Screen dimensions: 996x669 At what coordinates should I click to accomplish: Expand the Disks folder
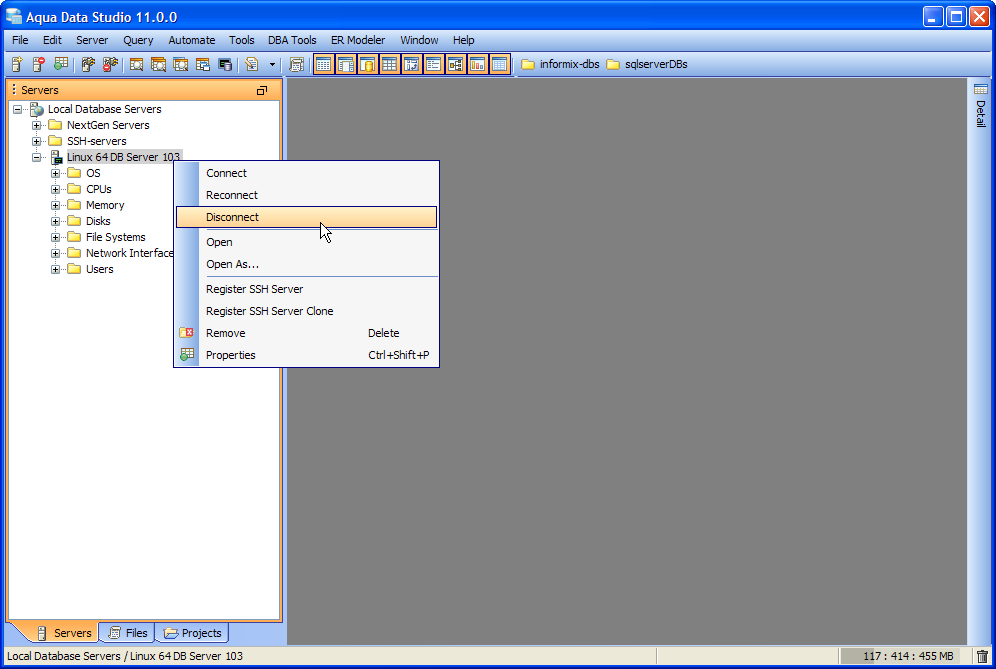coord(55,221)
